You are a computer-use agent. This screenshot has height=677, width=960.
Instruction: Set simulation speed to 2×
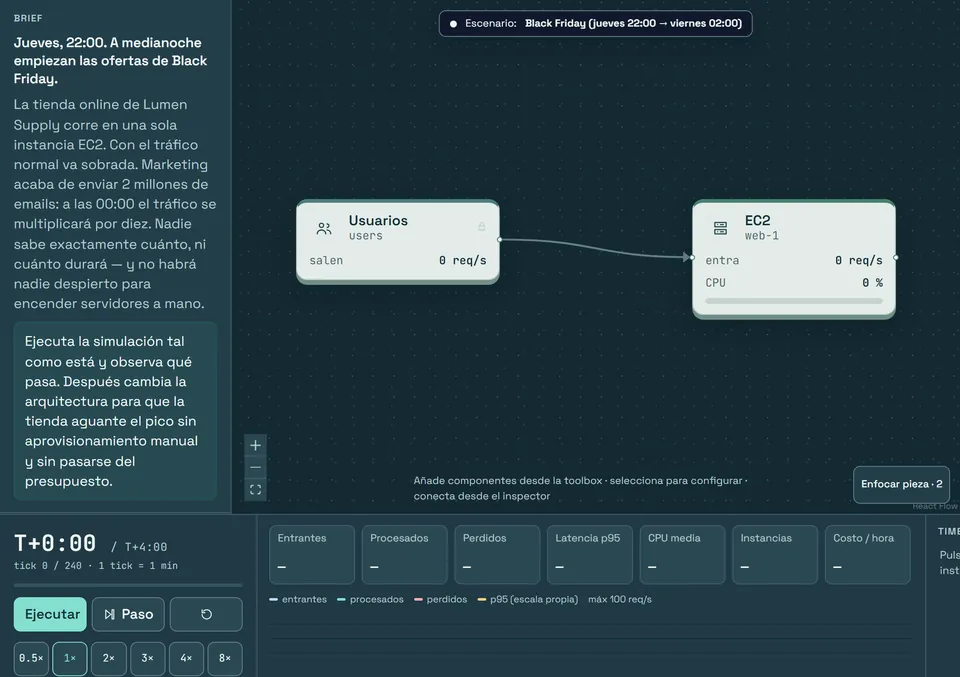[108, 659]
